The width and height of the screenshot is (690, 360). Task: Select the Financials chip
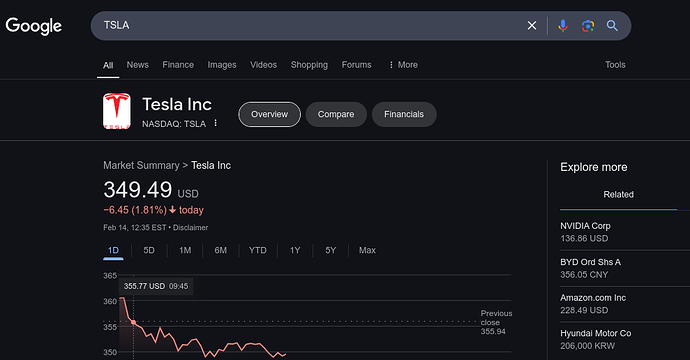click(x=404, y=114)
